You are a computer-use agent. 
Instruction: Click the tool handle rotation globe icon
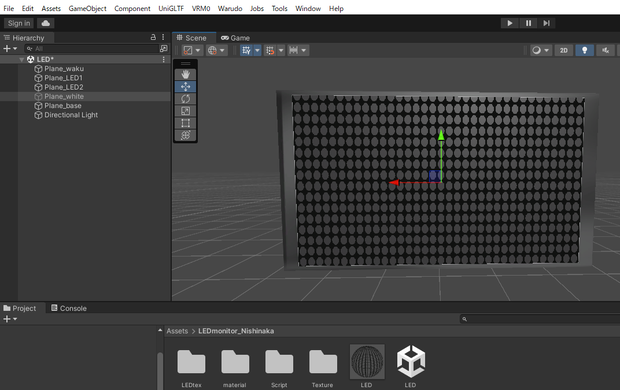212,50
